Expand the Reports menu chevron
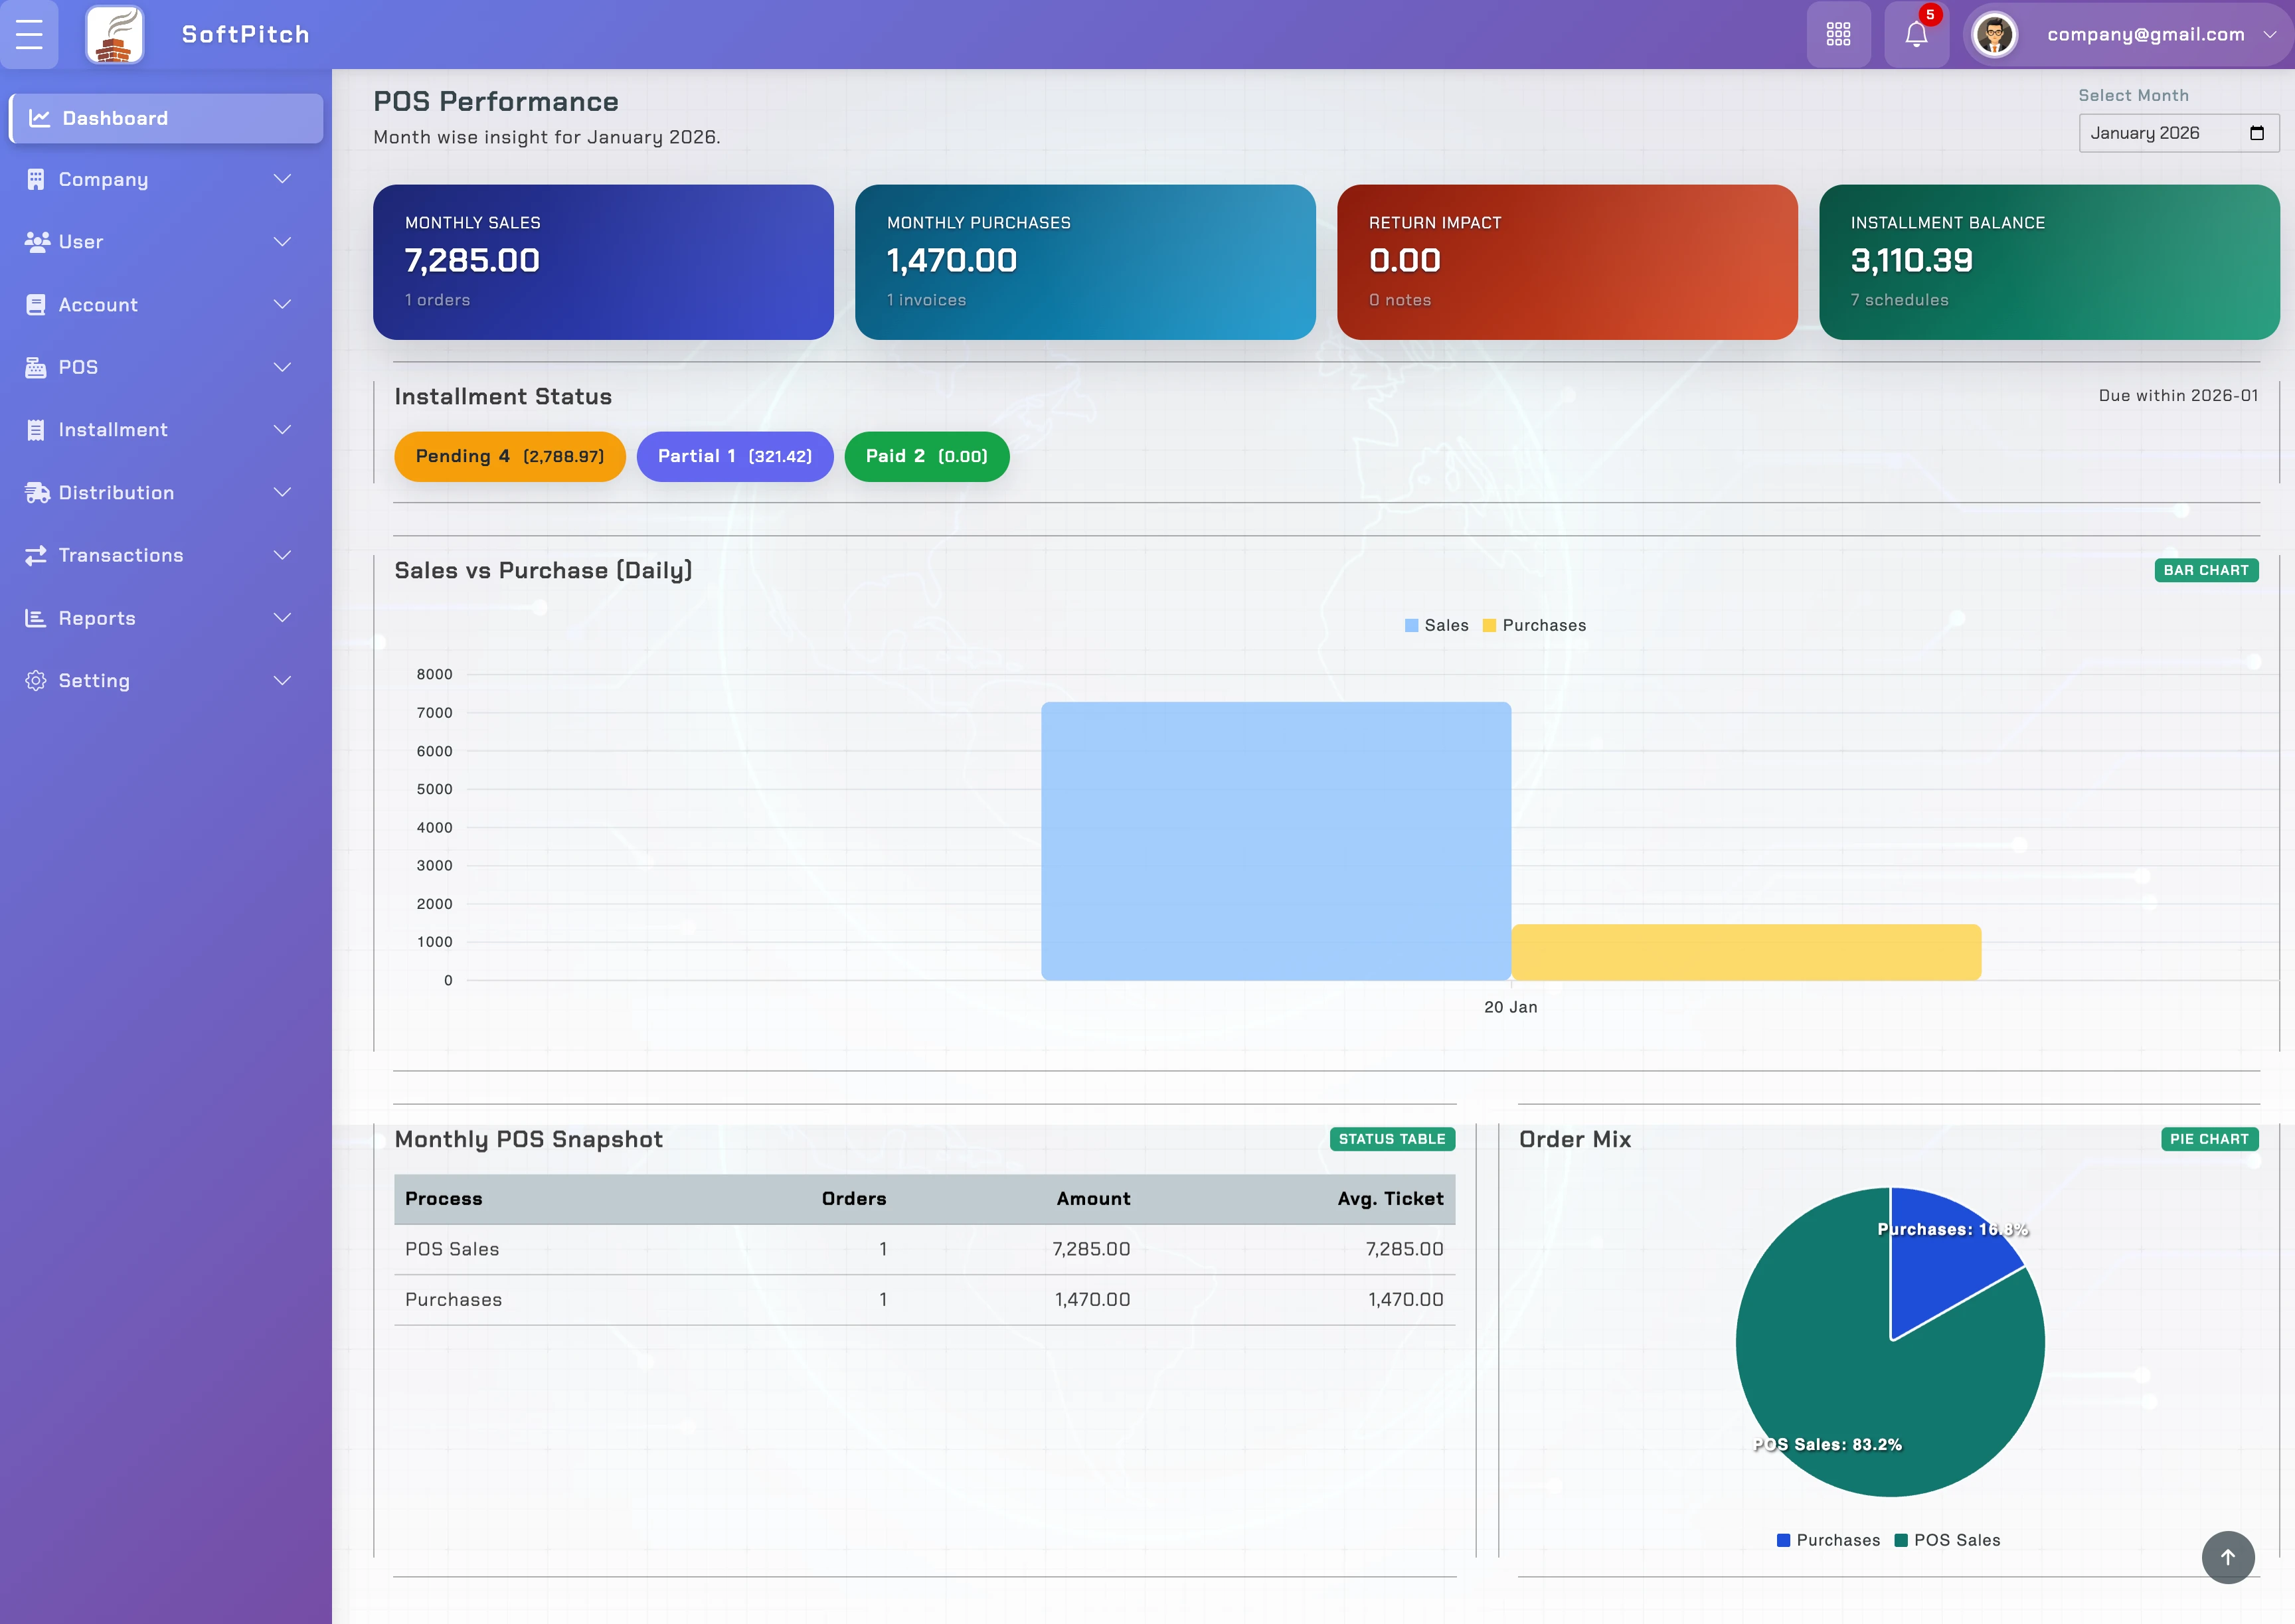The height and width of the screenshot is (1624, 2295). 283,618
